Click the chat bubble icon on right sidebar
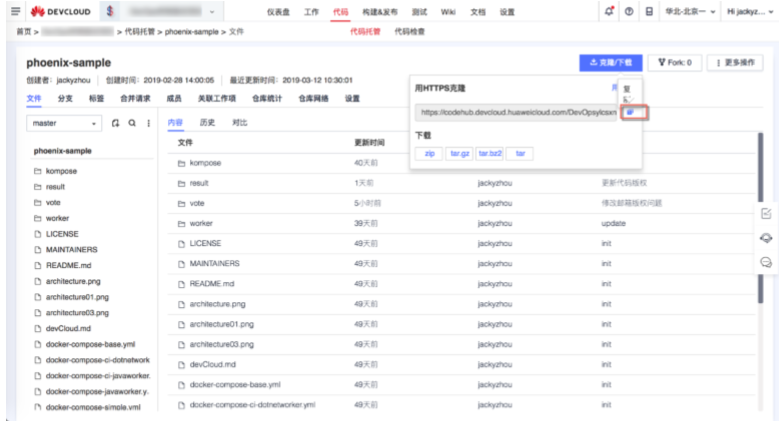Screen dimensions: 779x421 point(766,262)
